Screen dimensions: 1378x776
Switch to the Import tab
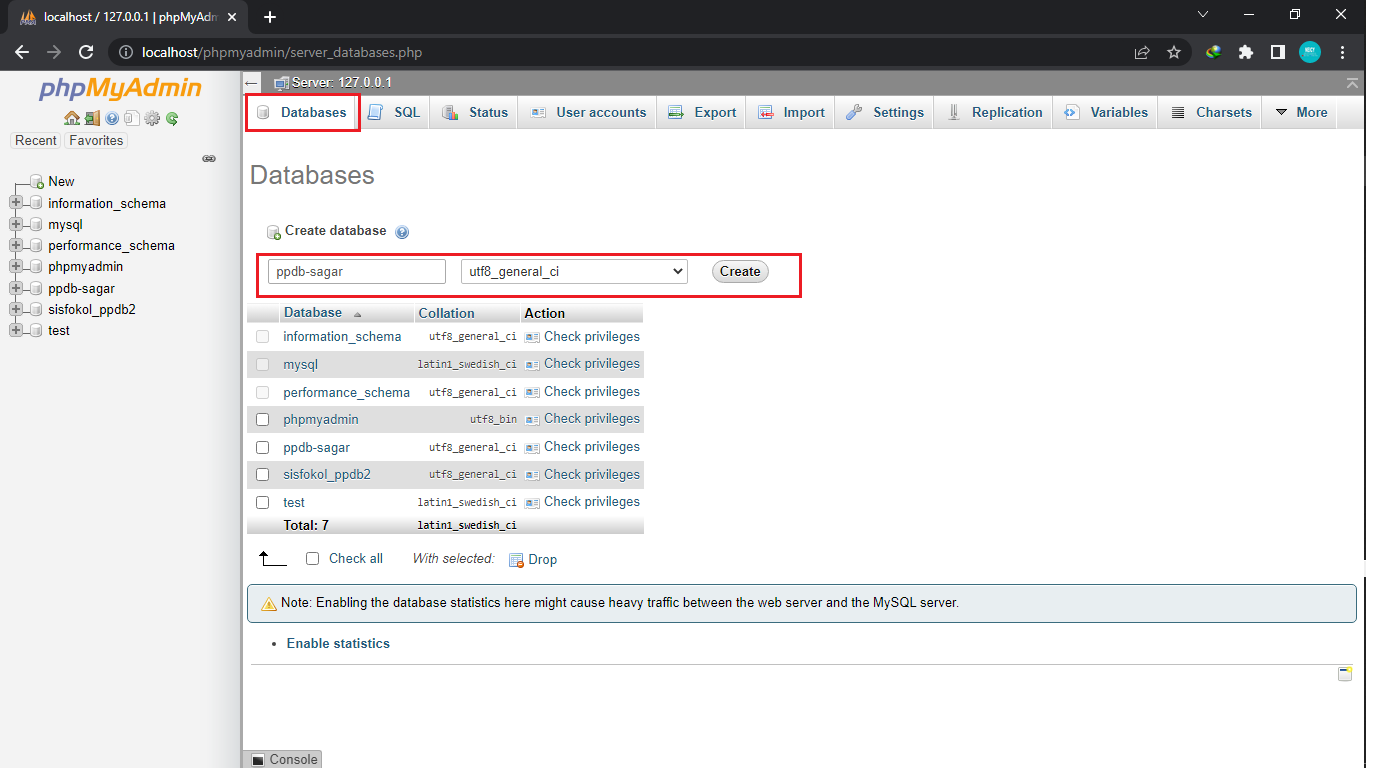tap(791, 113)
